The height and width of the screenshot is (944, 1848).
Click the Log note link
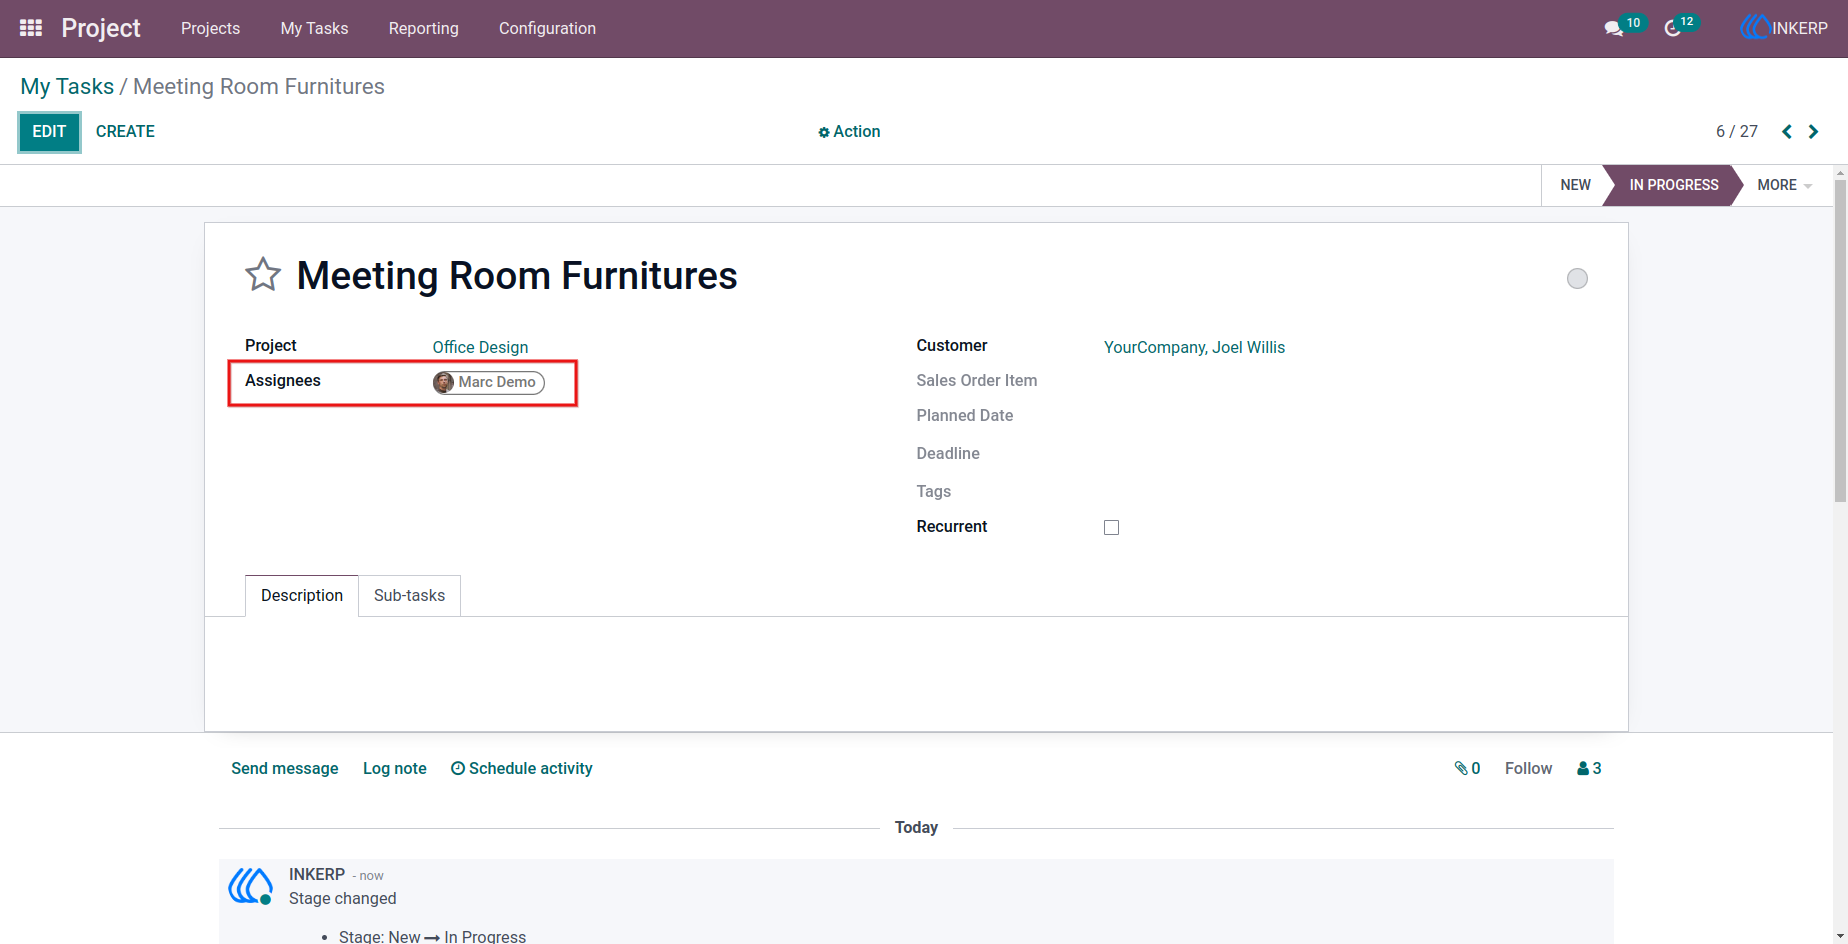point(395,768)
